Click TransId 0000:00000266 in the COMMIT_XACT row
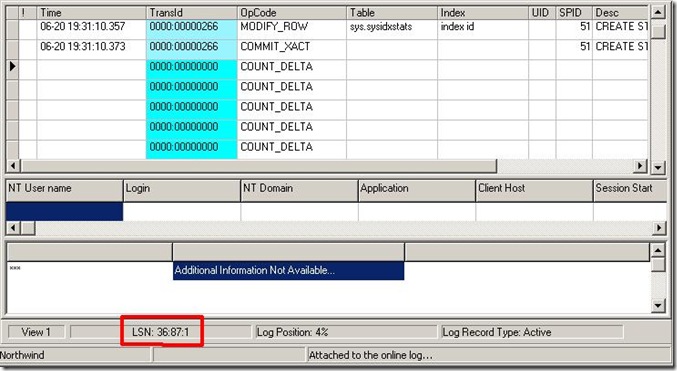The width and height of the screenshot is (677, 371). tap(191, 50)
